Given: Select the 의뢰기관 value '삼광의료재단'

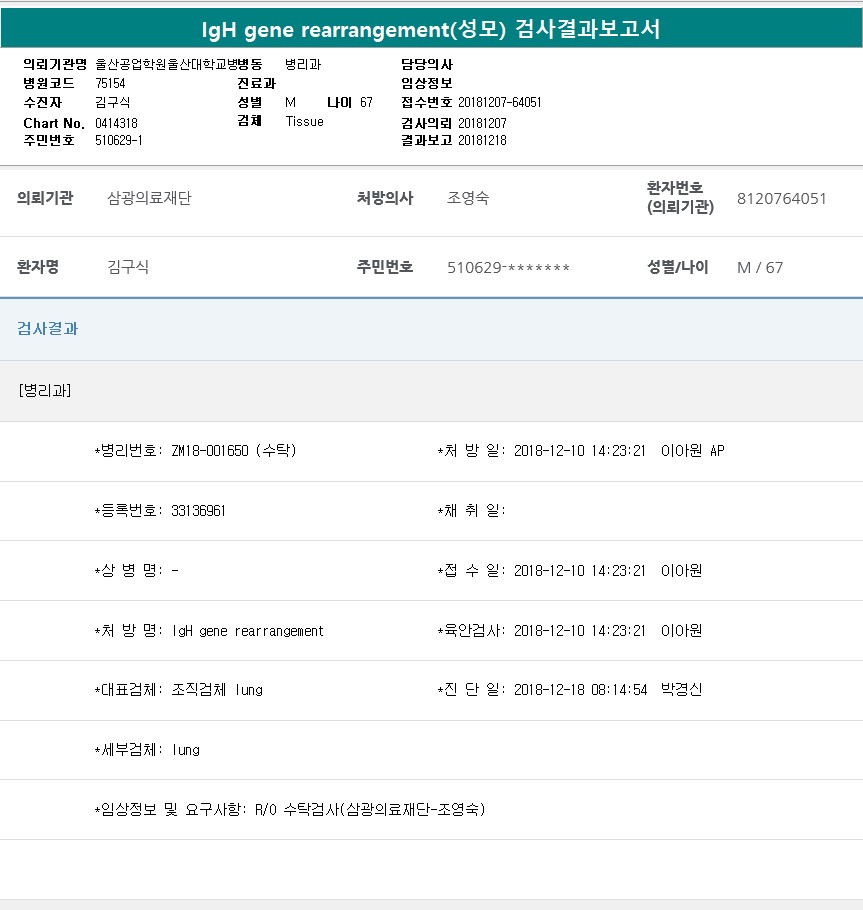Looking at the screenshot, I should 149,198.
